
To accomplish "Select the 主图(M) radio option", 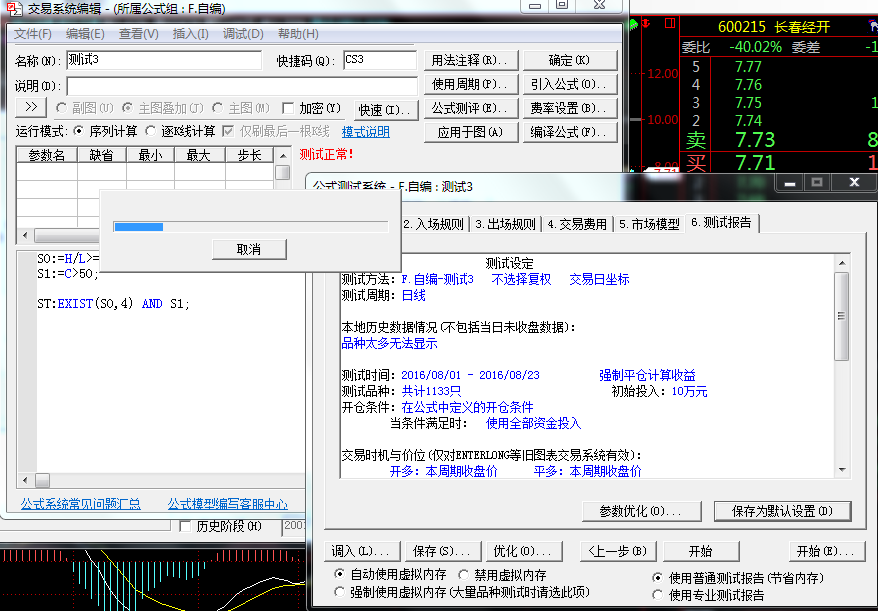I will coord(217,108).
